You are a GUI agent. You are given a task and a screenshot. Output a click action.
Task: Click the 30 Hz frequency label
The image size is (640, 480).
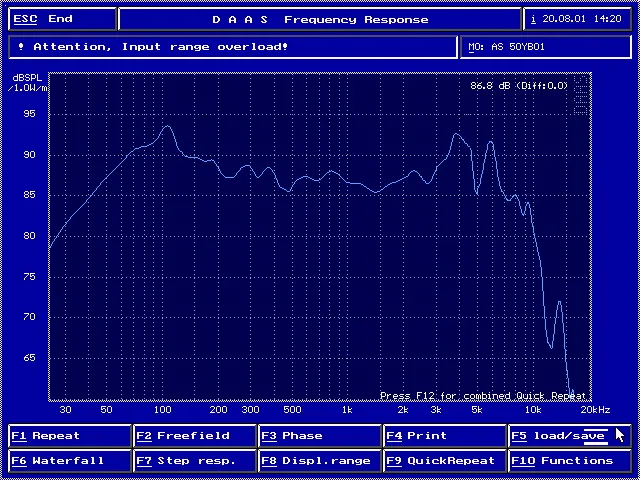click(66, 410)
